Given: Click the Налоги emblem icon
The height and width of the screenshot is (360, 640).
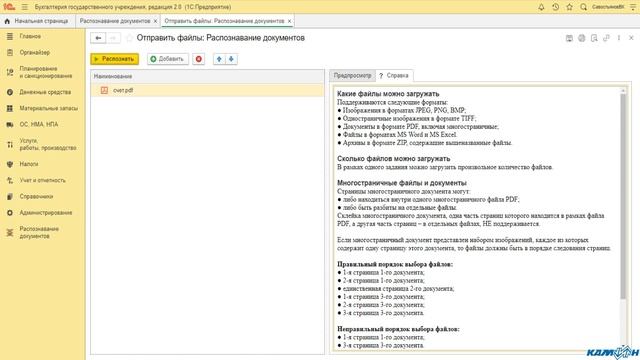Looking at the screenshot, I should click(10, 164).
